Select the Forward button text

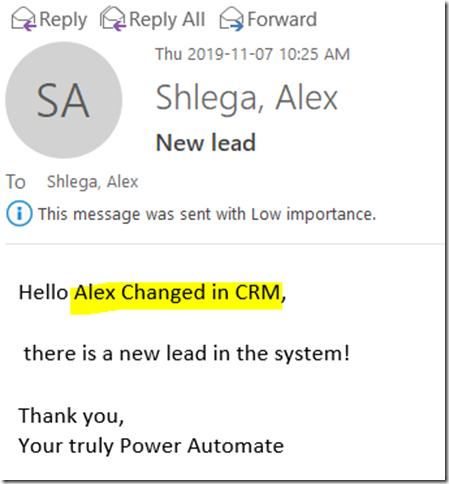pyautogui.click(x=282, y=19)
